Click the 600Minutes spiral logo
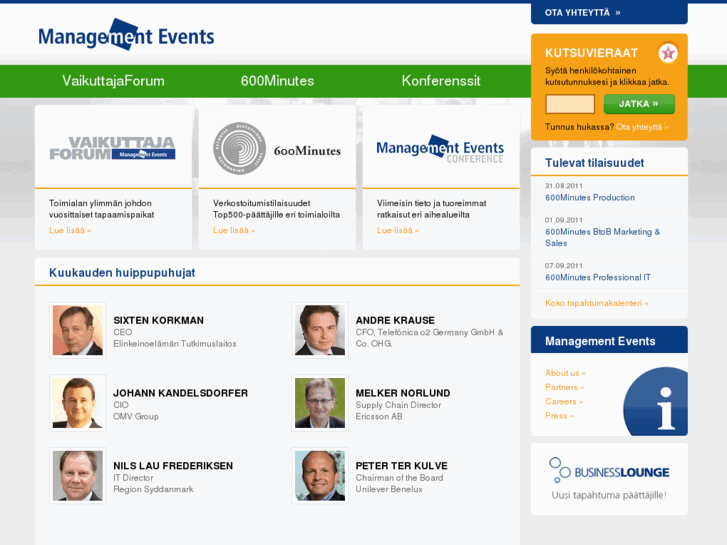727x545 pixels. 239,148
